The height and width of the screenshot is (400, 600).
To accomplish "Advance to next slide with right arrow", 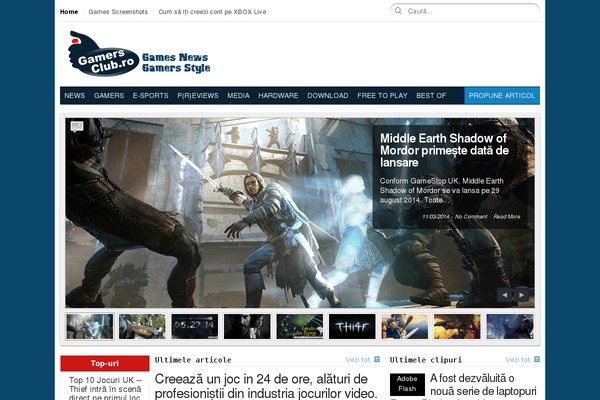I will point(521,295).
